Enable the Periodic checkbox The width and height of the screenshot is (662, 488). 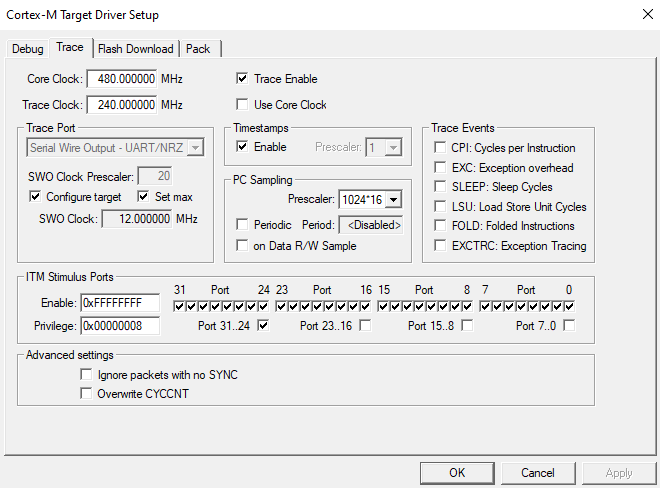pyautogui.click(x=242, y=224)
